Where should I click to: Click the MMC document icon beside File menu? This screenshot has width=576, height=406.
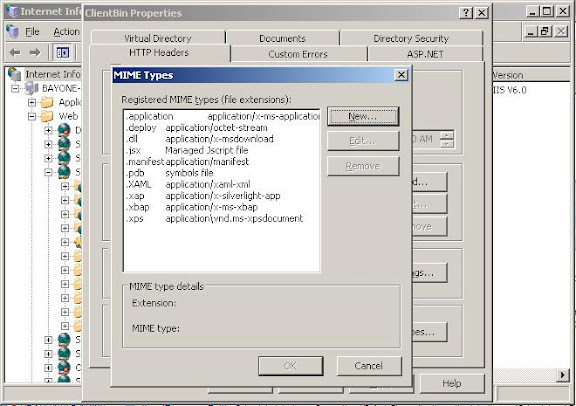[12, 32]
